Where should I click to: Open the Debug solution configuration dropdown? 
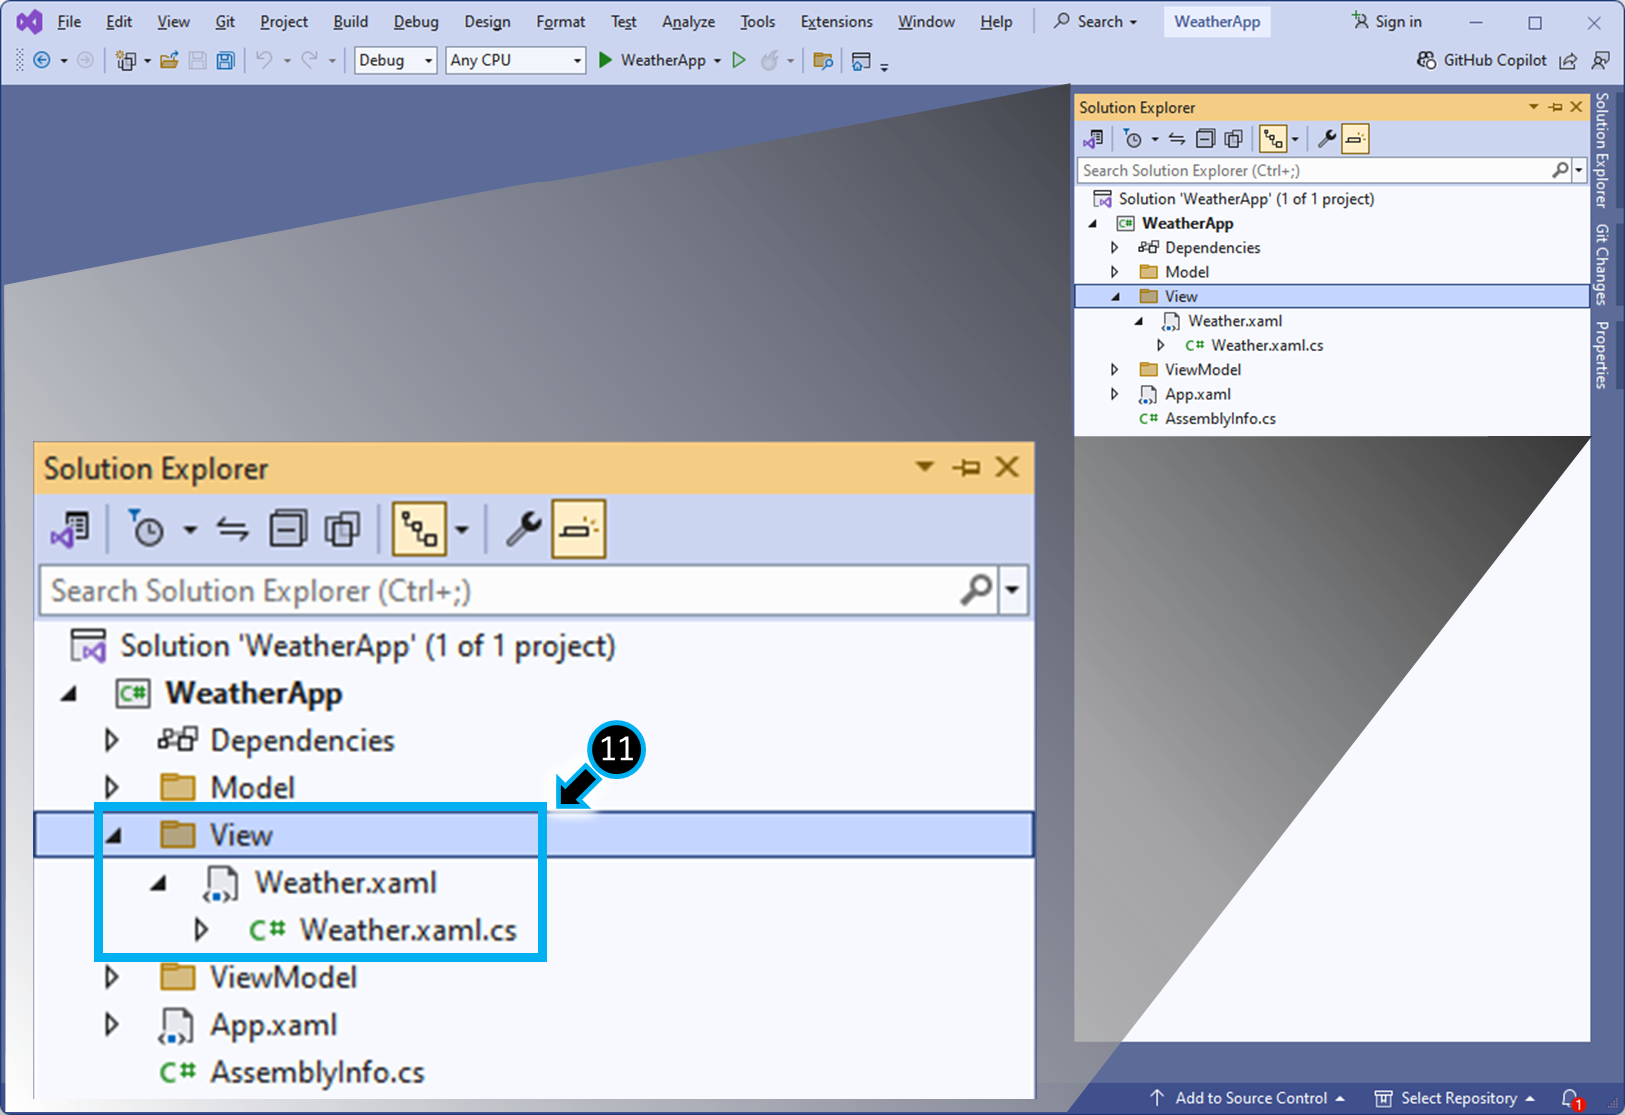point(396,60)
